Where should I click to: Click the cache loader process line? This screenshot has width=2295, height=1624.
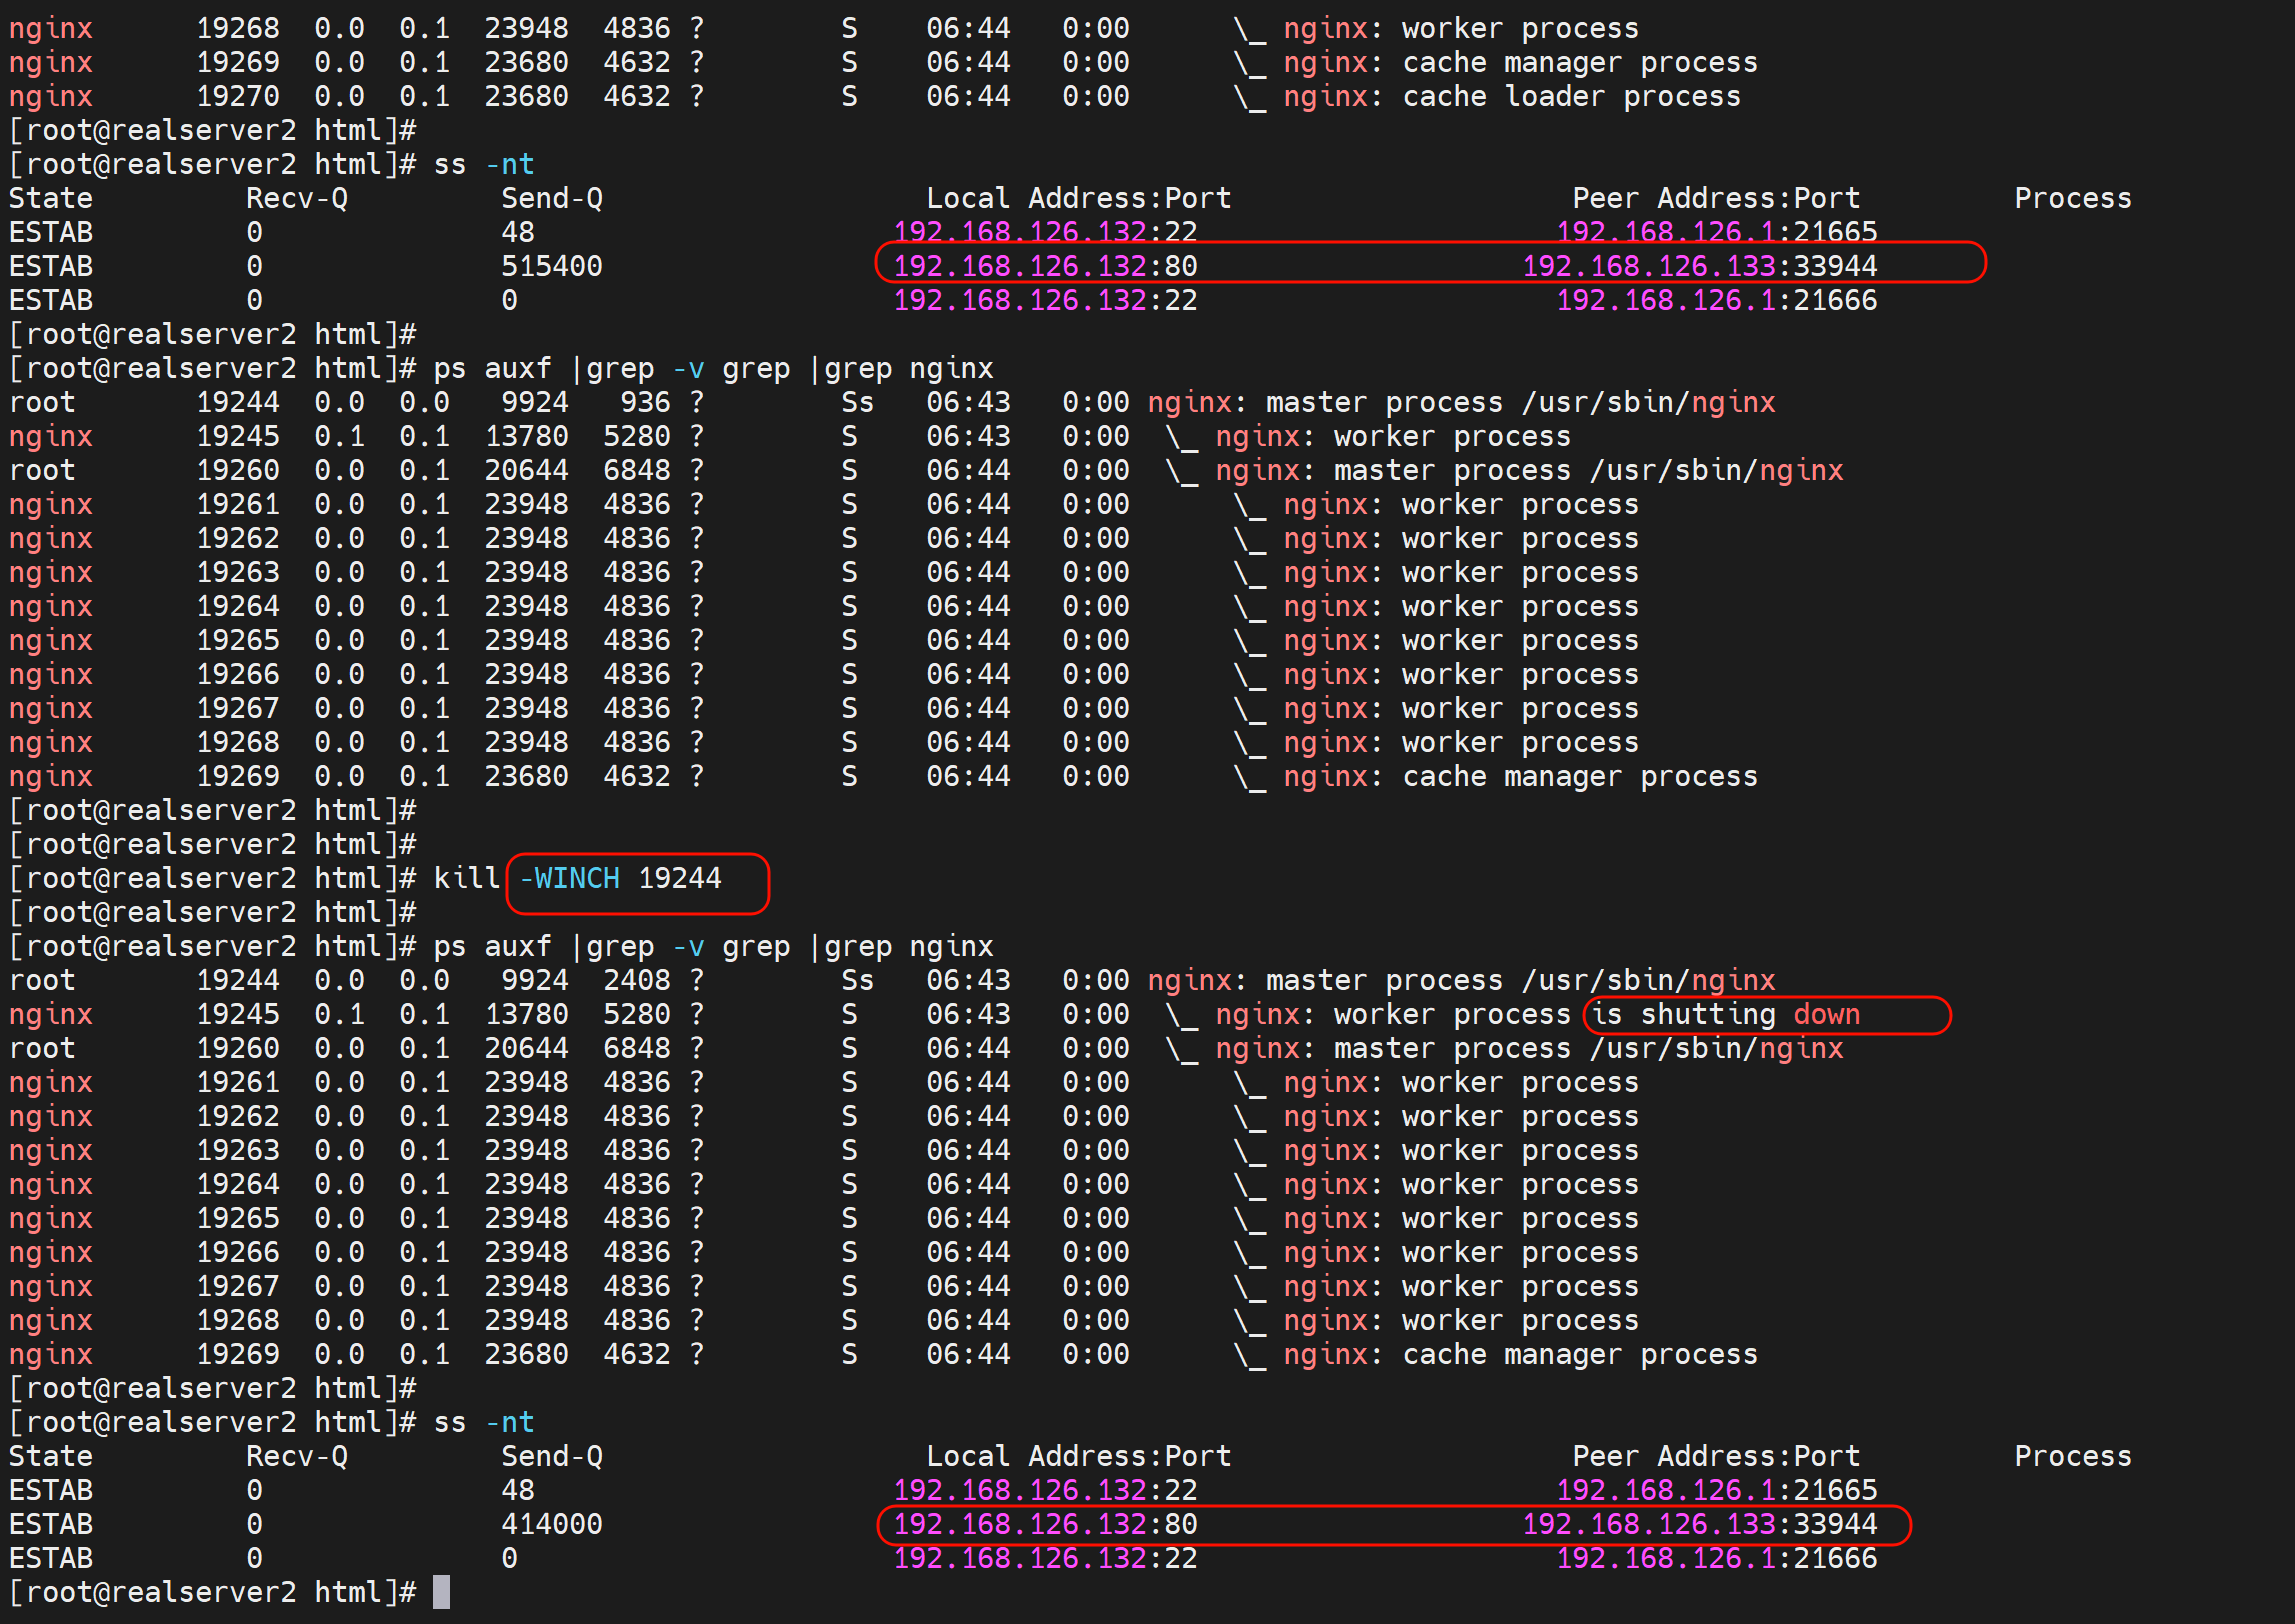1570,97
